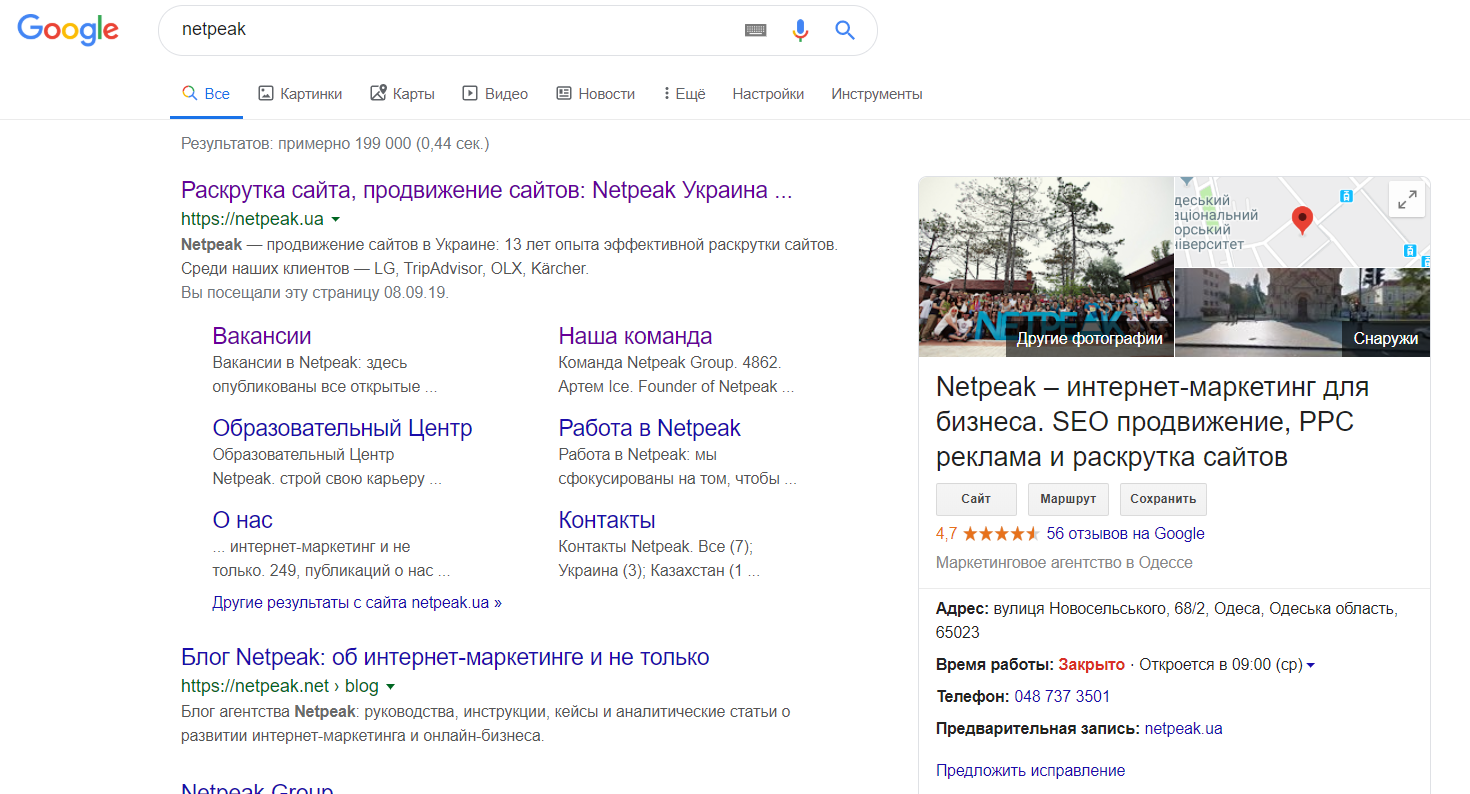This screenshot has width=1470, height=794.
Task: Expand the map with the fullscreen icon
Action: coord(1407,199)
